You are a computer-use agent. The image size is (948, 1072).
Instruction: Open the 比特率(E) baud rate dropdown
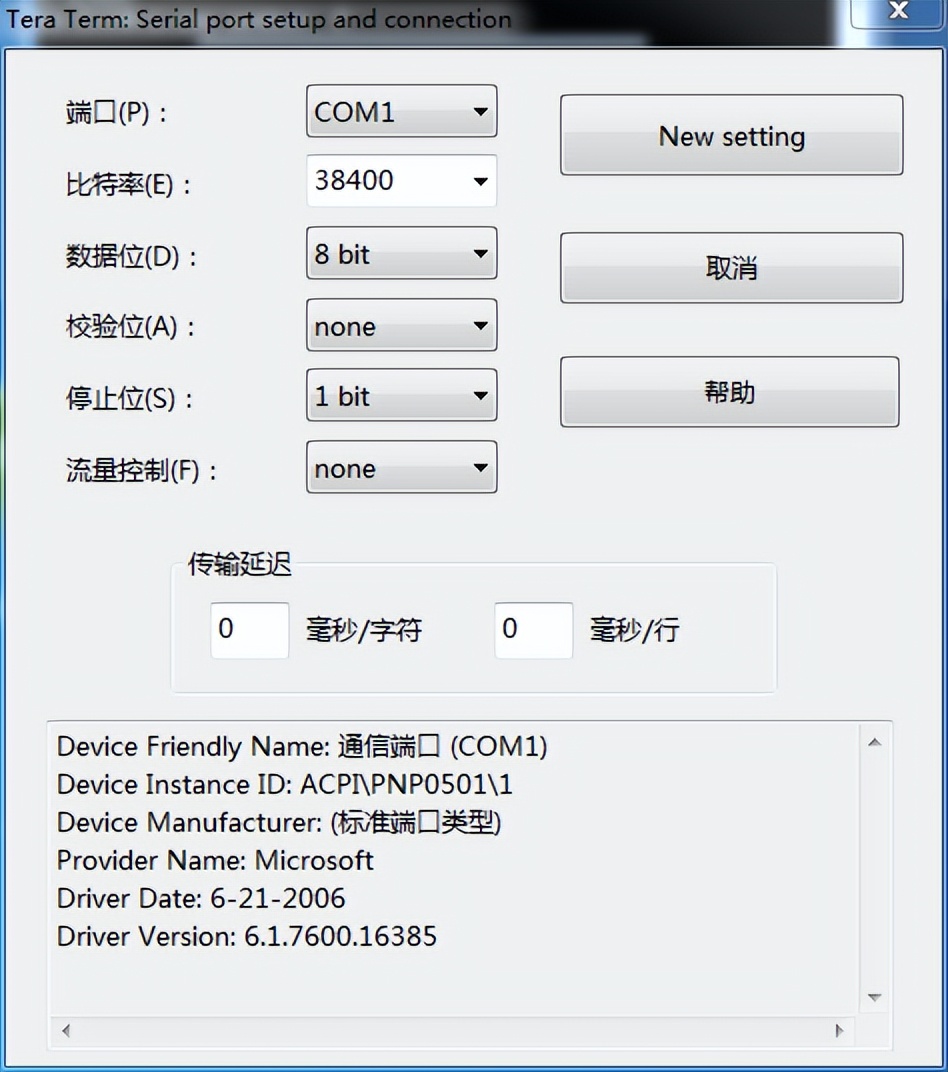tap(400, 181)
